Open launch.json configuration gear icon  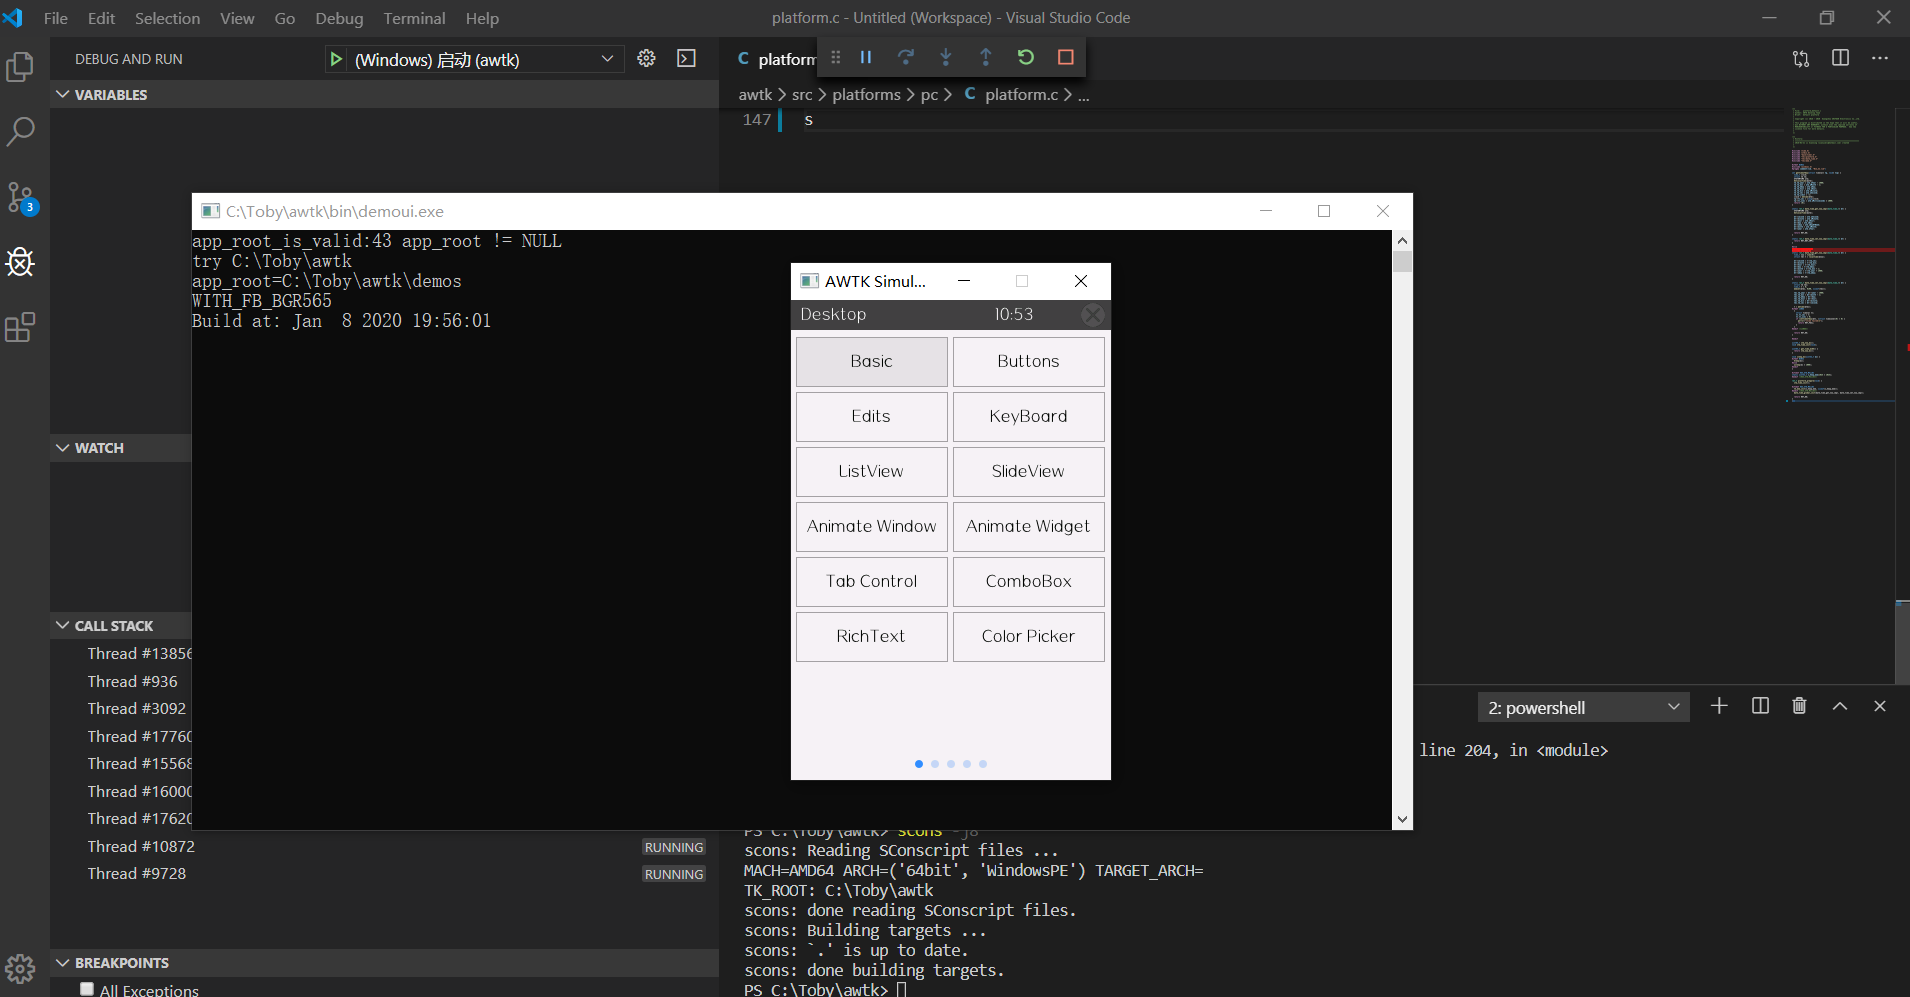click(647, 58)
